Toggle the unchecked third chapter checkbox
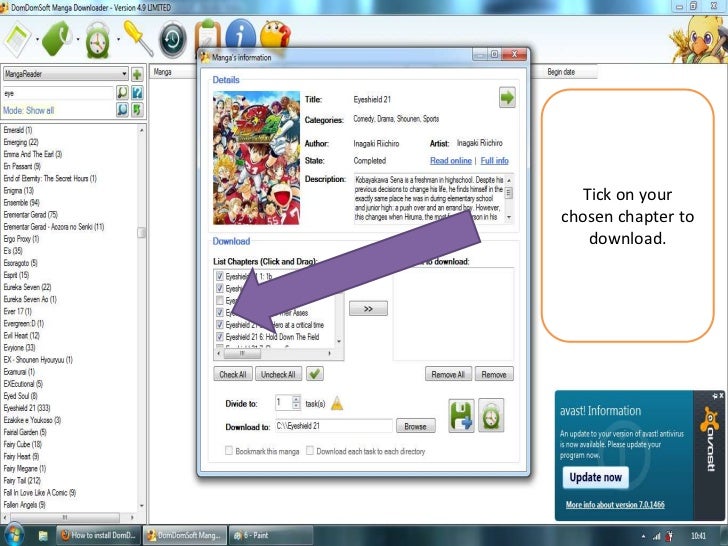This screenshot has height=546, width=728. [x=220, y=300]
